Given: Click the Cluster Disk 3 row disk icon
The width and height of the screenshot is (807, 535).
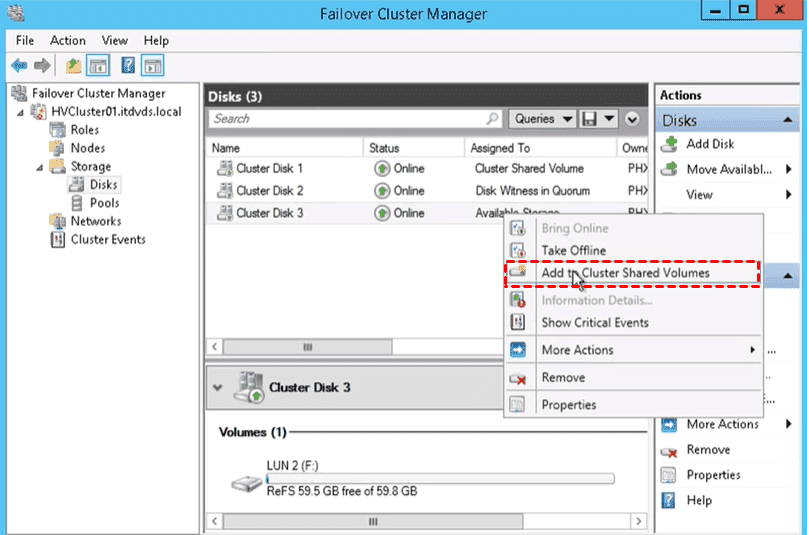Looking at the screenshot, I should pyautogui.click(x=224, y=213).
